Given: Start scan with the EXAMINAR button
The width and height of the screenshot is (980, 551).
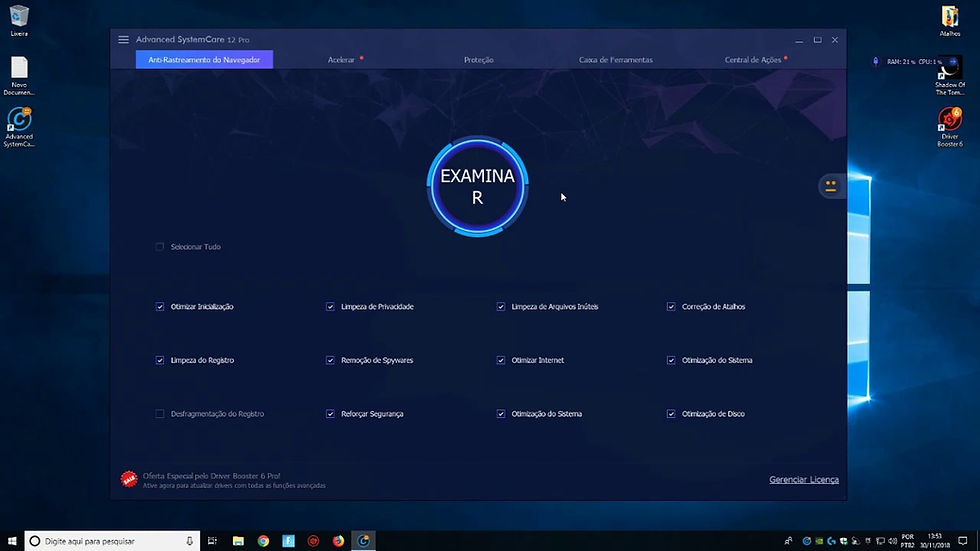Looking at the screenshot, I should (x=478, y=186).
